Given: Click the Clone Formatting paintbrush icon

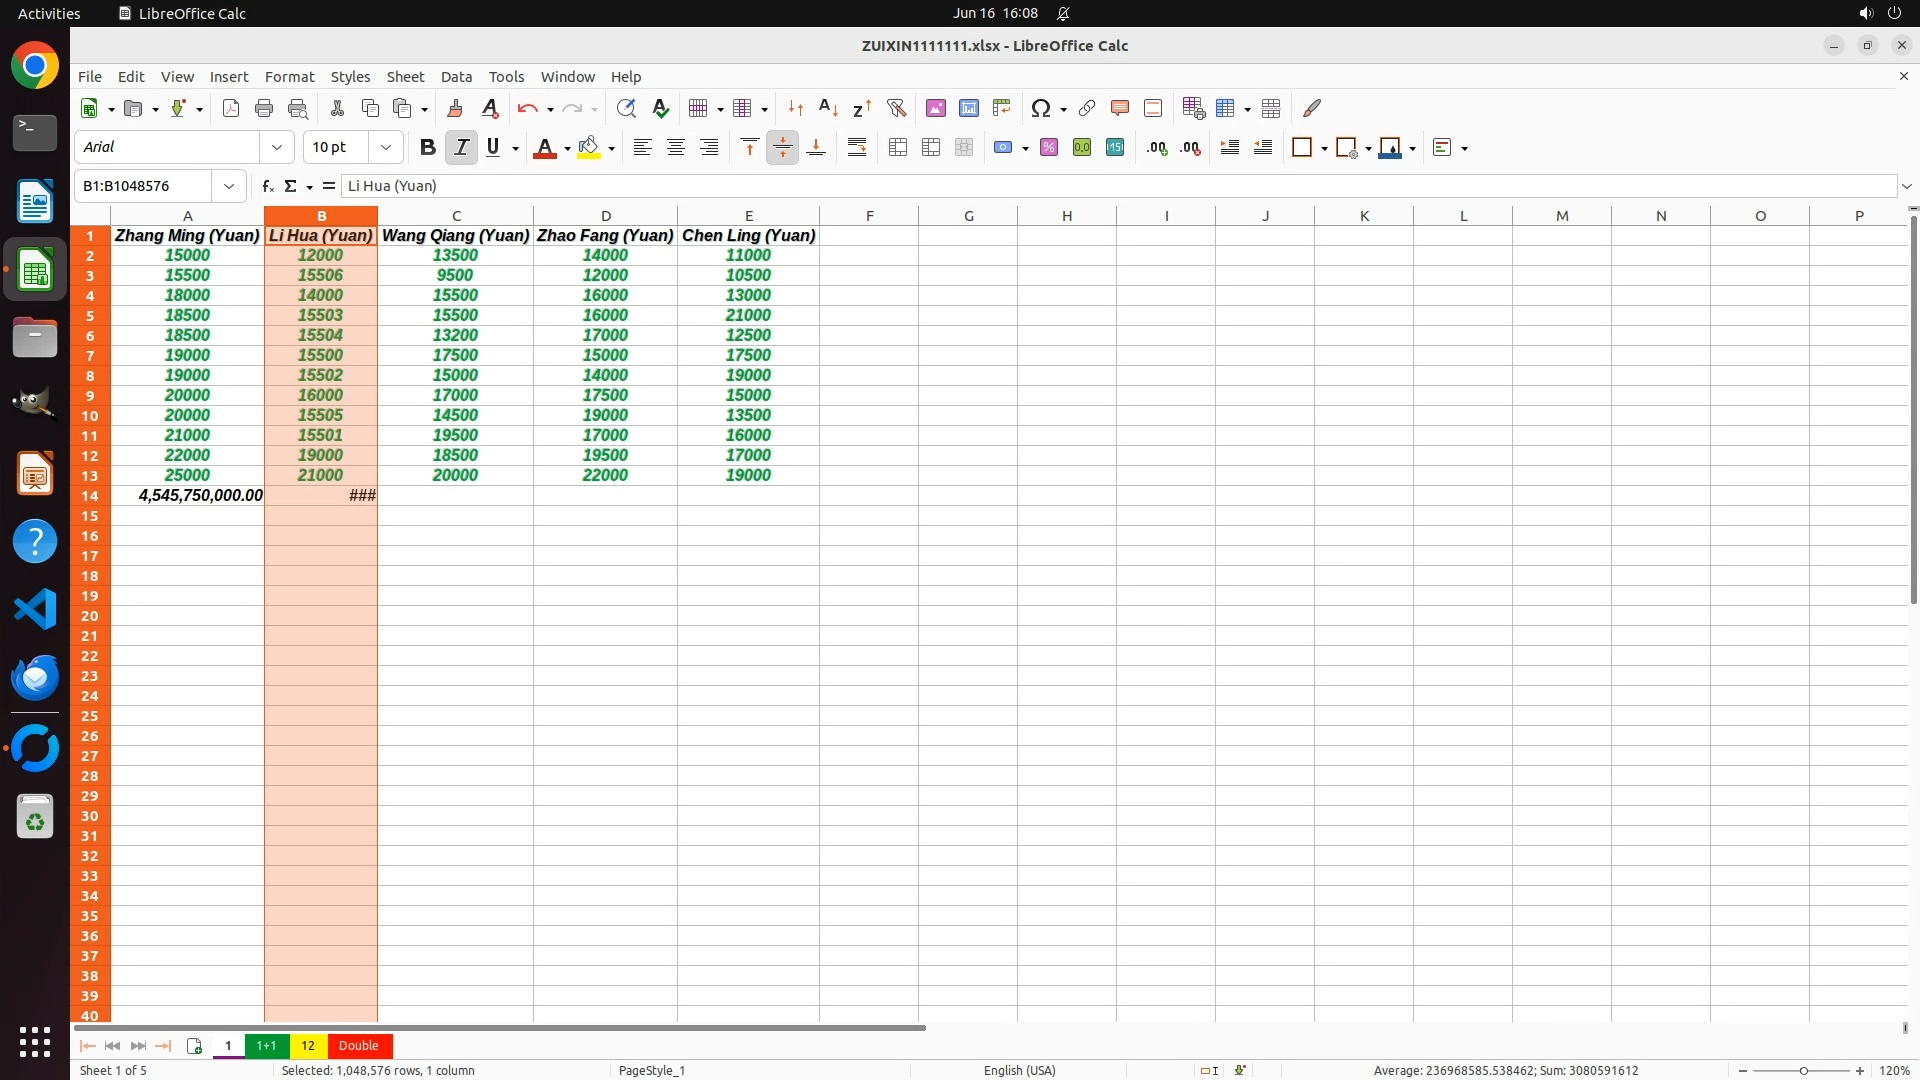Looking at the screenshot, I should click(x=455, y=108).
